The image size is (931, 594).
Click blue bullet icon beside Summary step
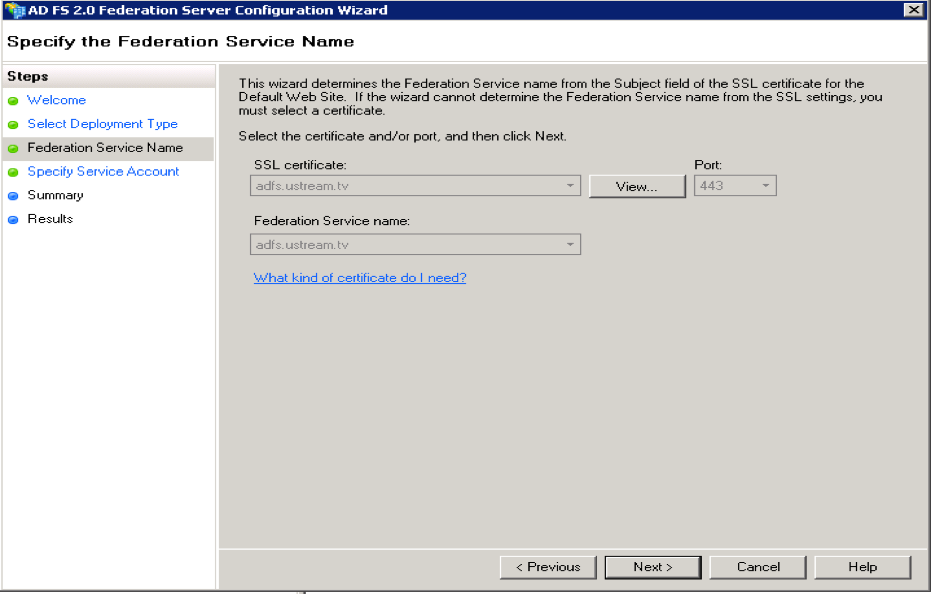[x=13, y=196]
